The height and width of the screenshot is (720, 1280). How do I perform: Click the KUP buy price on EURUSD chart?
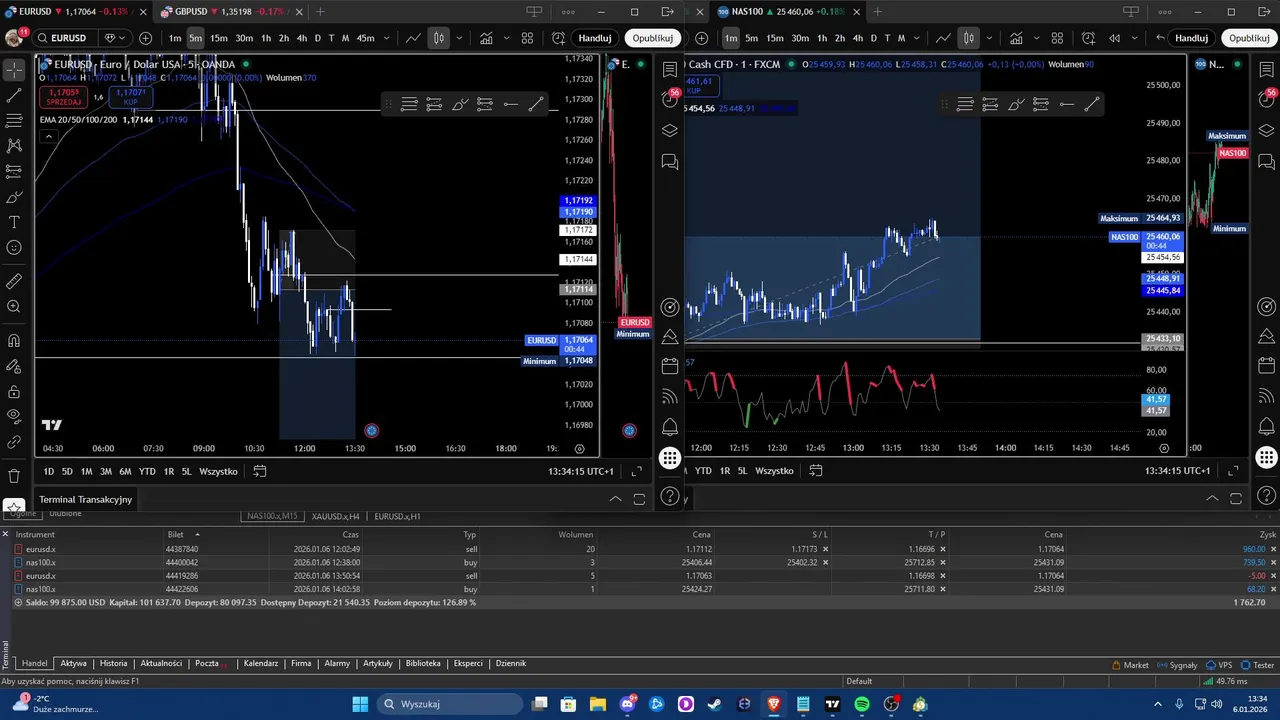point(131,97)
